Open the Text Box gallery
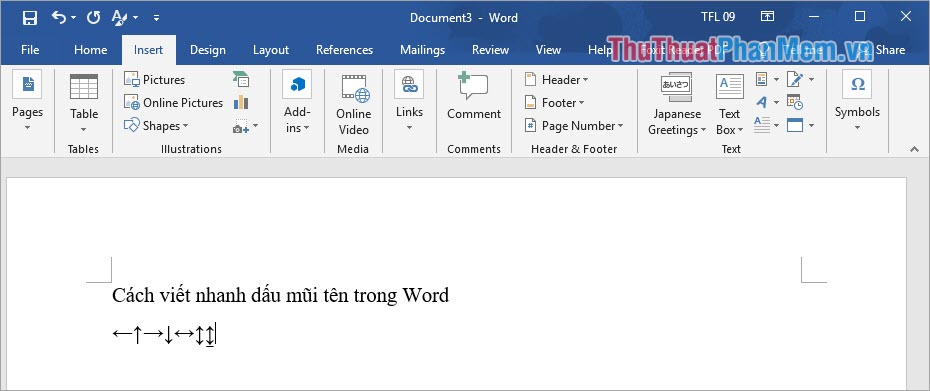930x391 pixels. (730, 104)
